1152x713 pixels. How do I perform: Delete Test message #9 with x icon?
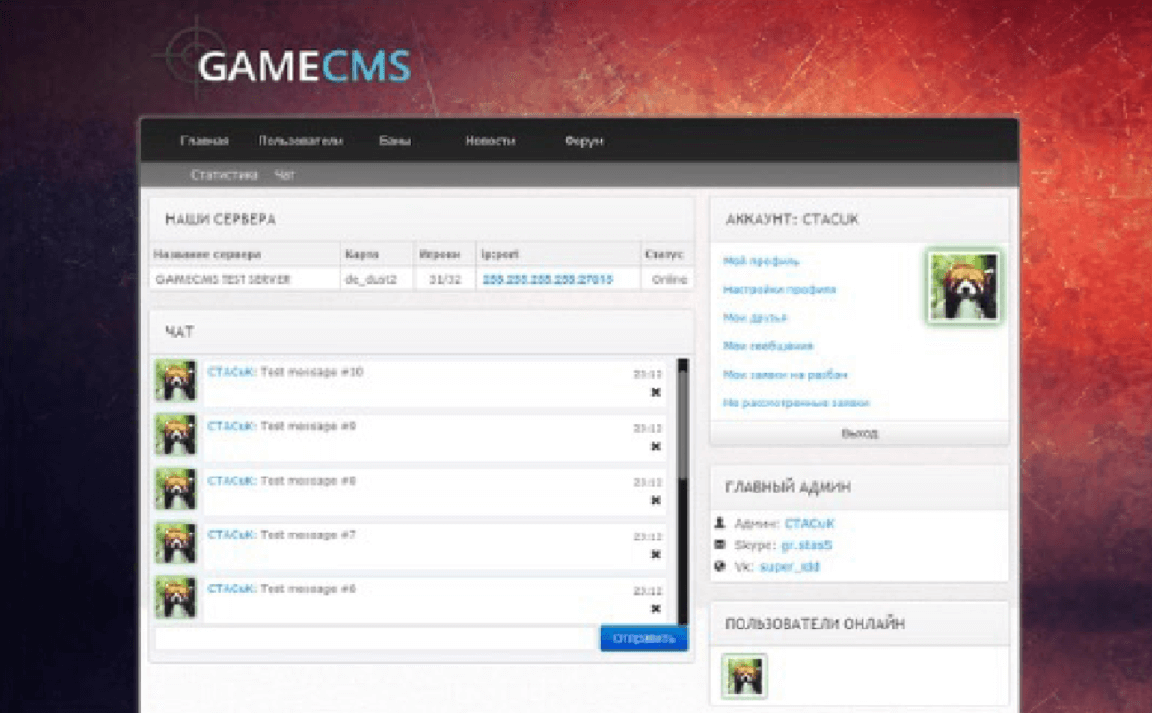point(656,447)
